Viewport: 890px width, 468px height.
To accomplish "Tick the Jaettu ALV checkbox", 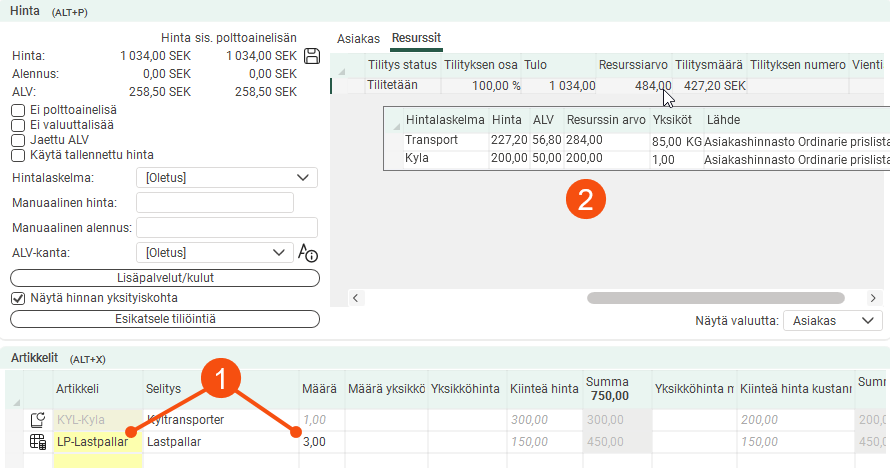I will tap(17, 140).
